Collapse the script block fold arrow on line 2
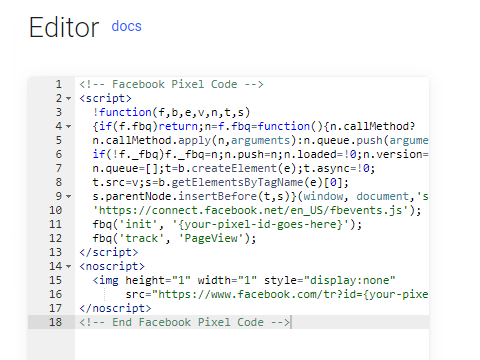The width and height of the screenshot is (480, 360). (x=69, y=98)
